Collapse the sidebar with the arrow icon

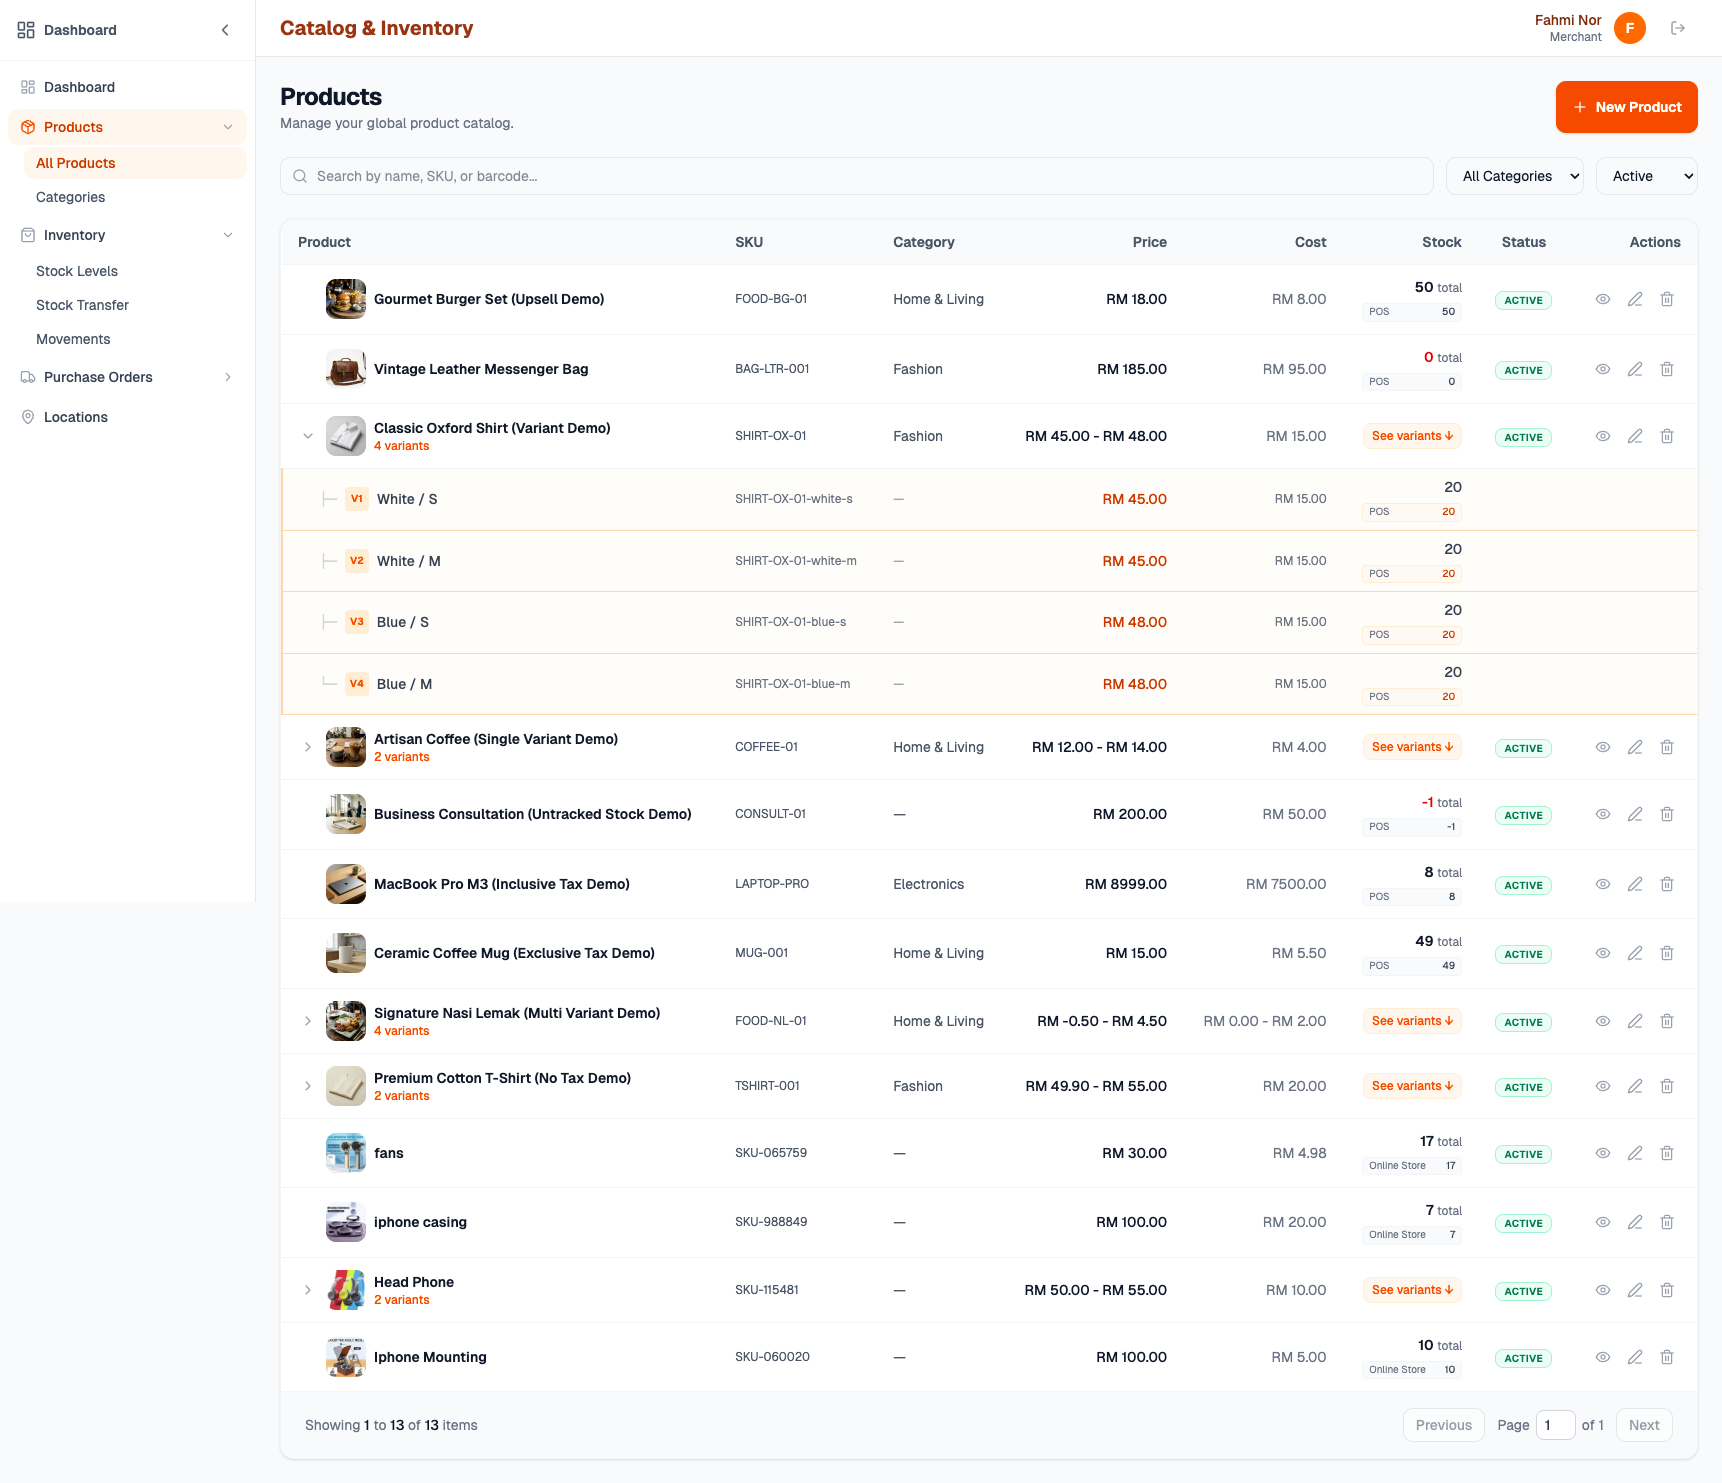tap(225, 30)
